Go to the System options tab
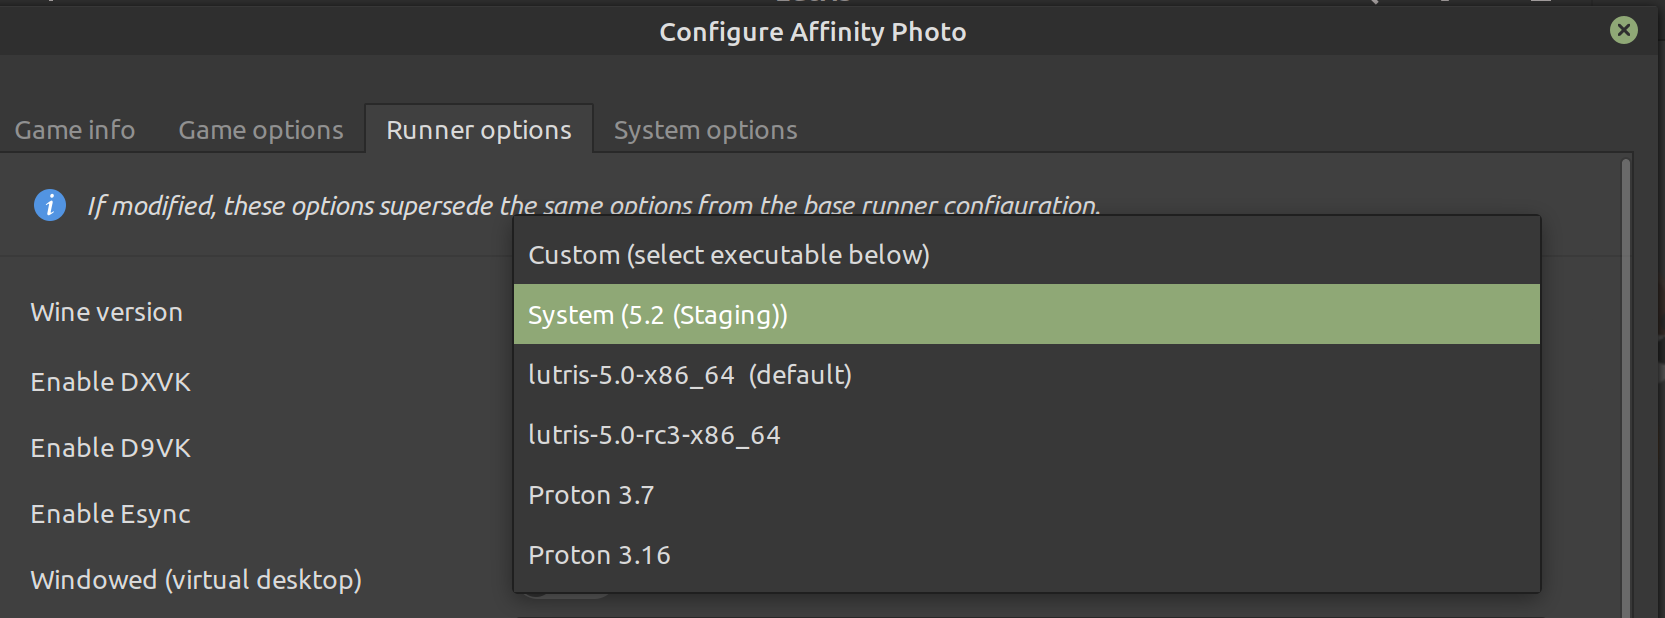 [706, 130]
